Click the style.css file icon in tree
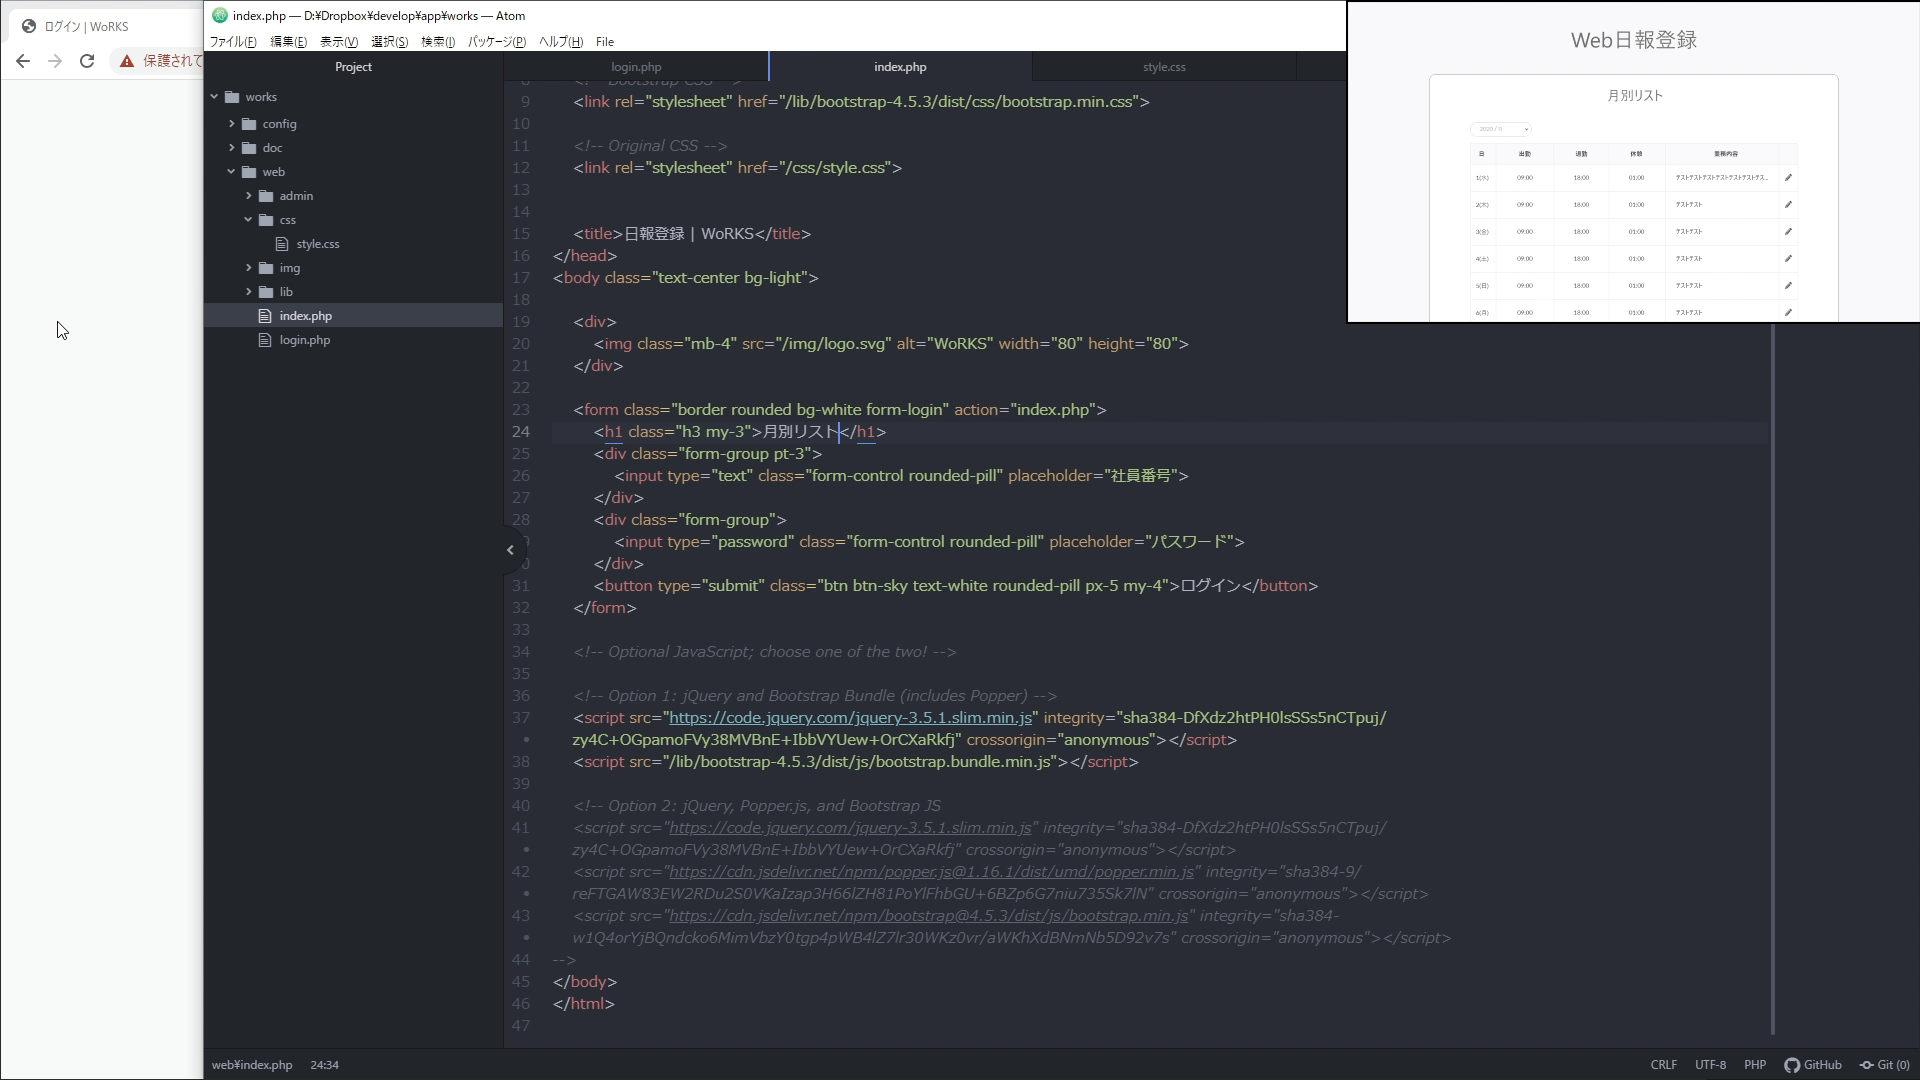 coord(282,244)
